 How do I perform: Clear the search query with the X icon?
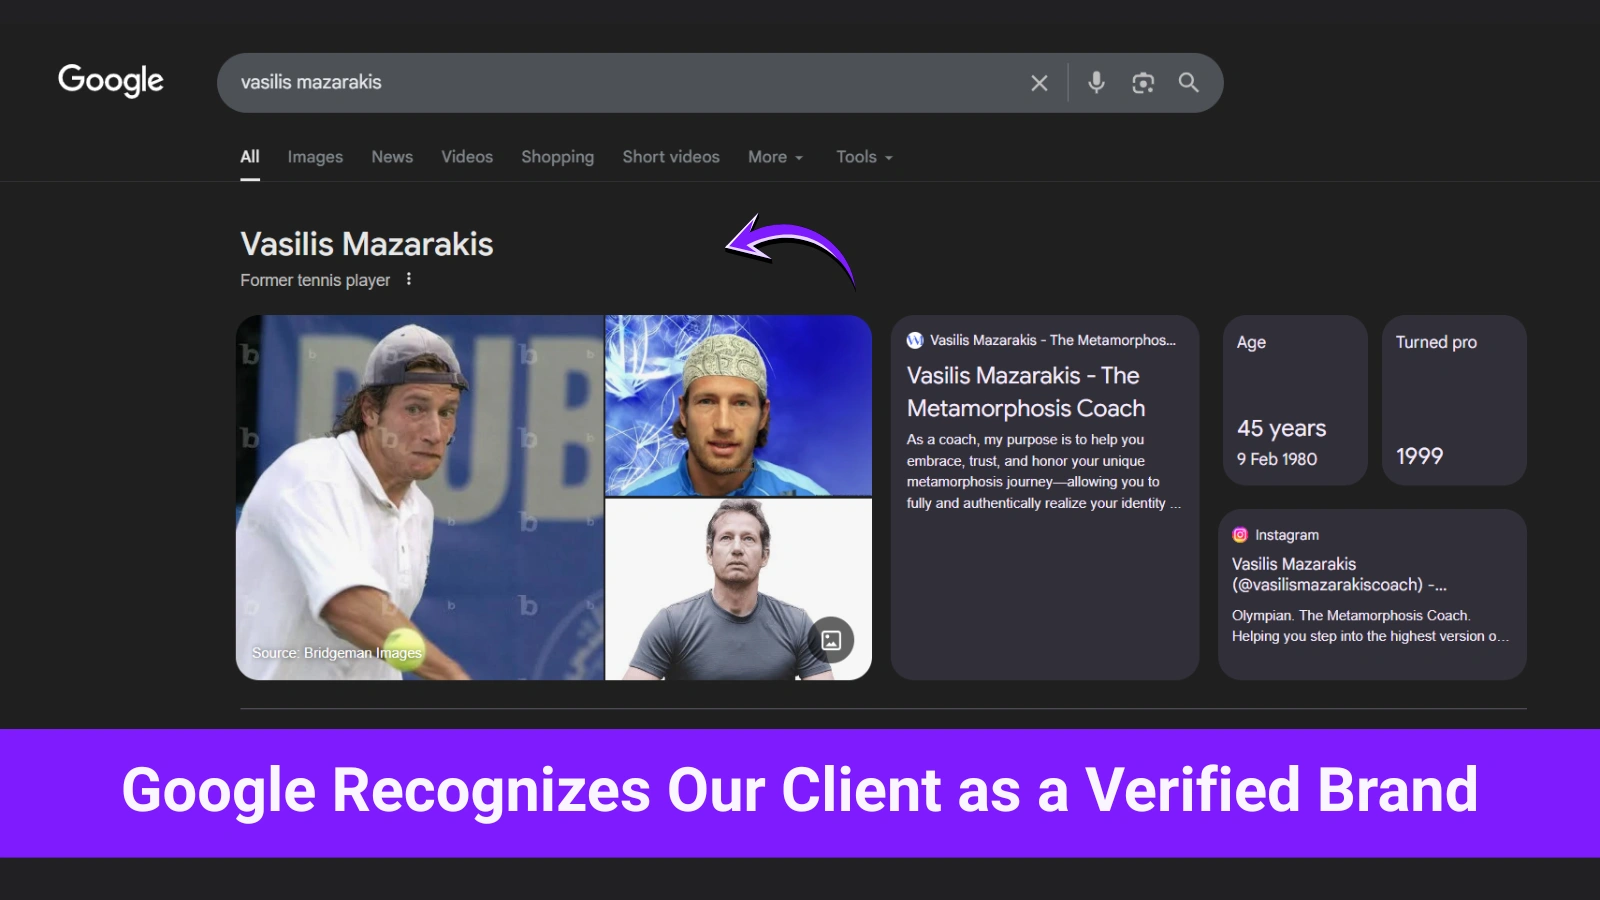tap(1039, 83)
